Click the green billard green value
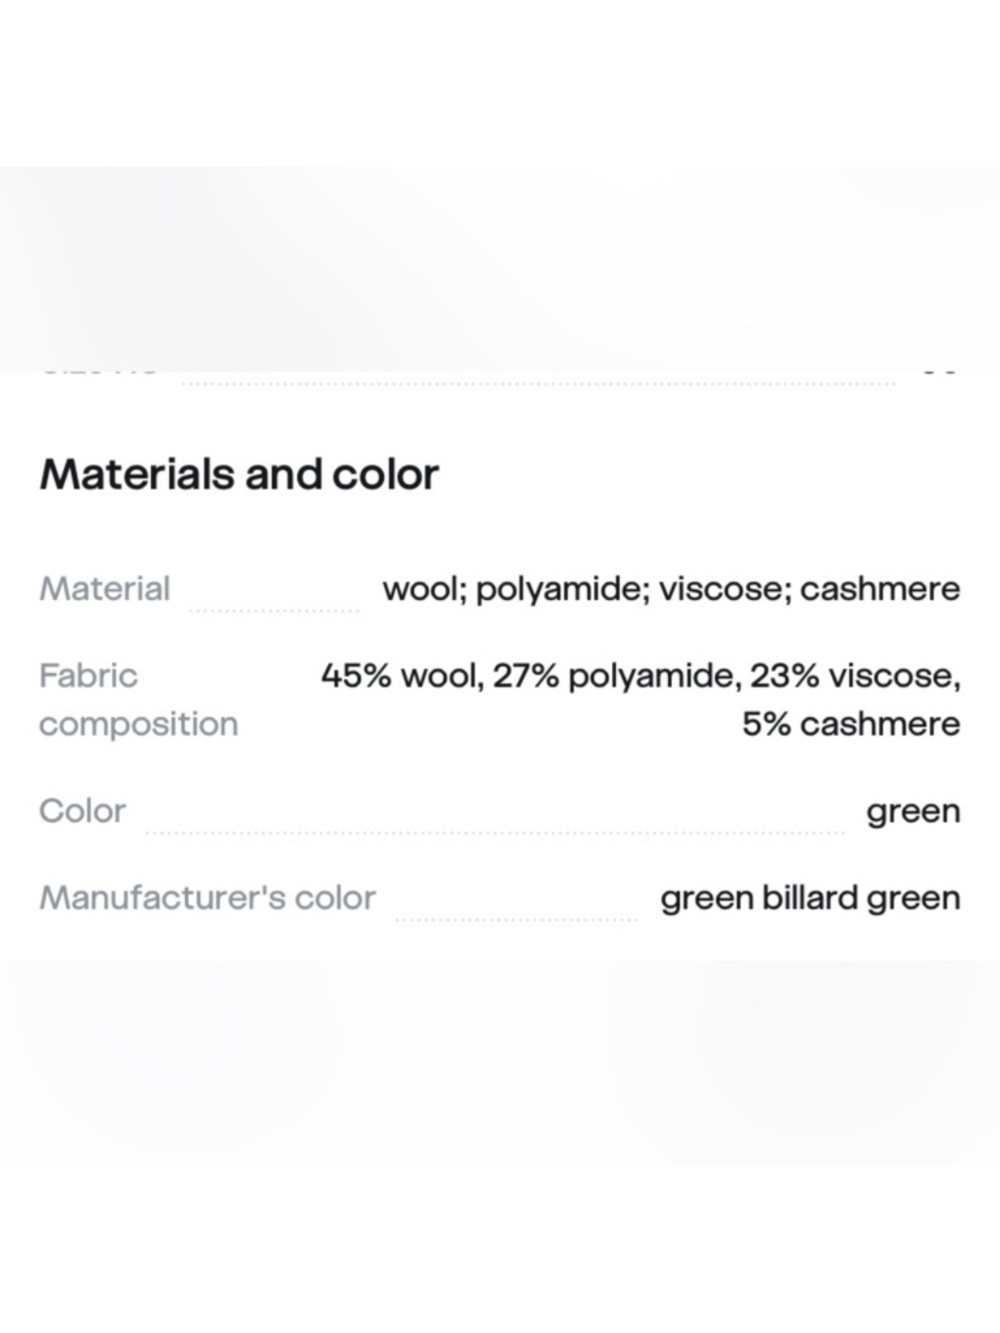The height and width of the screenshot is (1333, 1000). pyautogui.click(x=810, y=898)
